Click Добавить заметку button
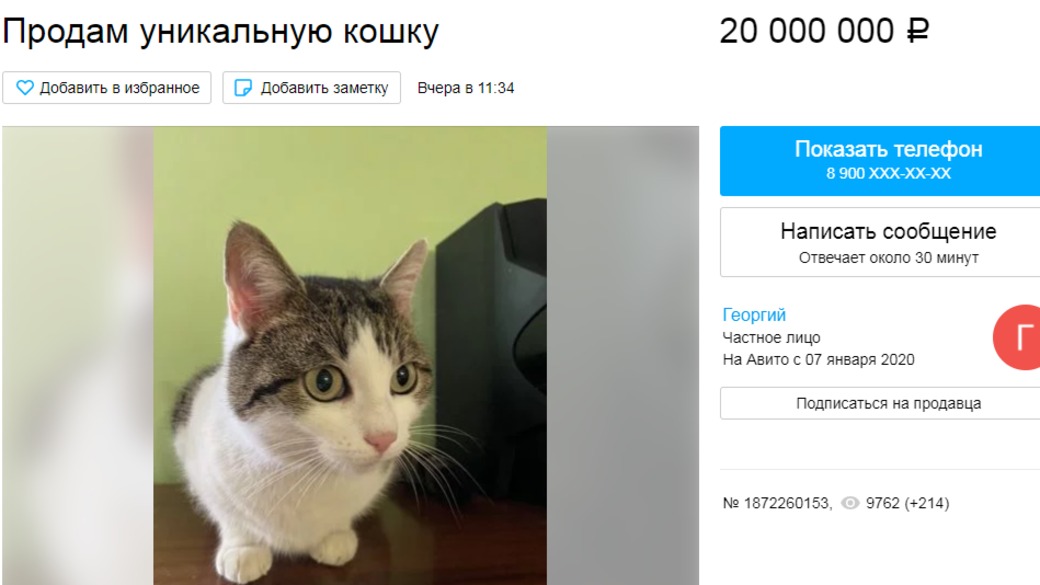This screenshot has width=1040, height=585. click(x=312, y=88)
